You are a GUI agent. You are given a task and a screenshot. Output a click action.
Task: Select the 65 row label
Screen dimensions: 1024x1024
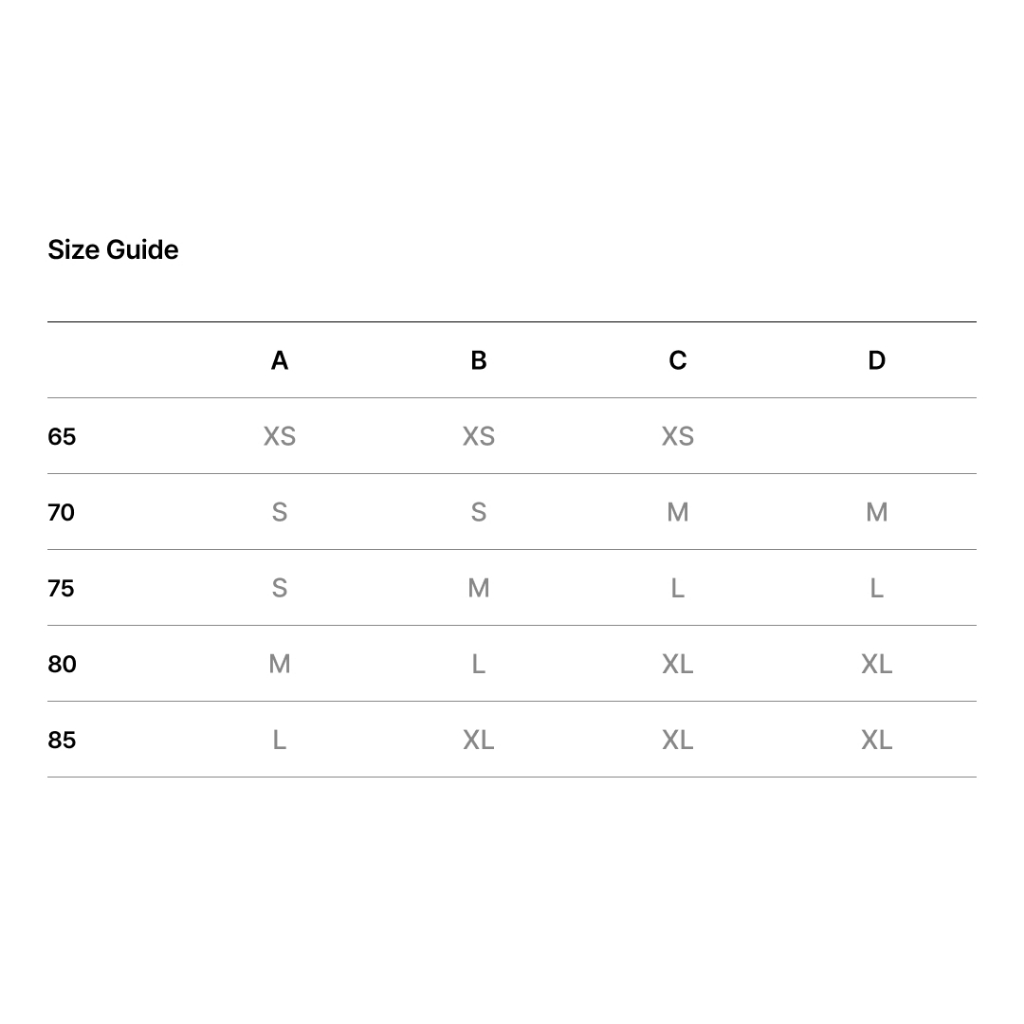click(x=62, y=436)
